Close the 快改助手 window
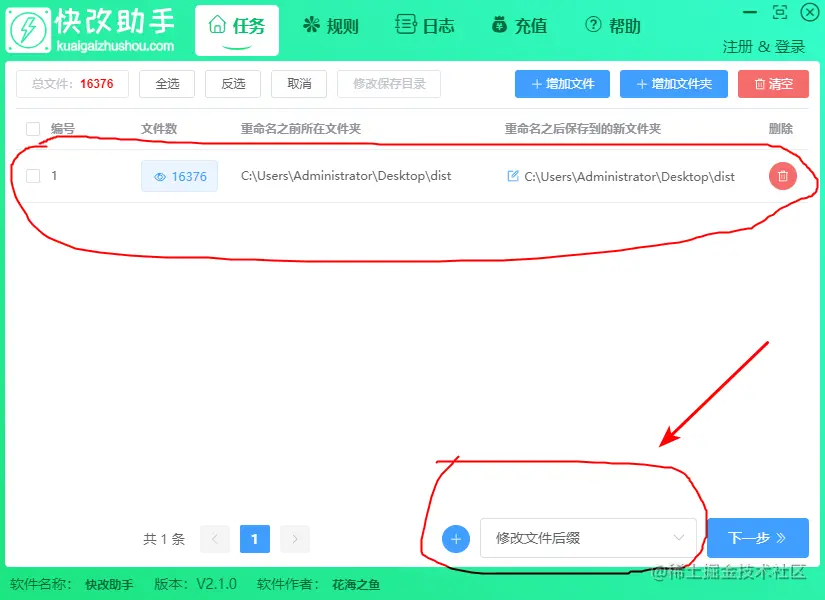 (x=810, y=12)
